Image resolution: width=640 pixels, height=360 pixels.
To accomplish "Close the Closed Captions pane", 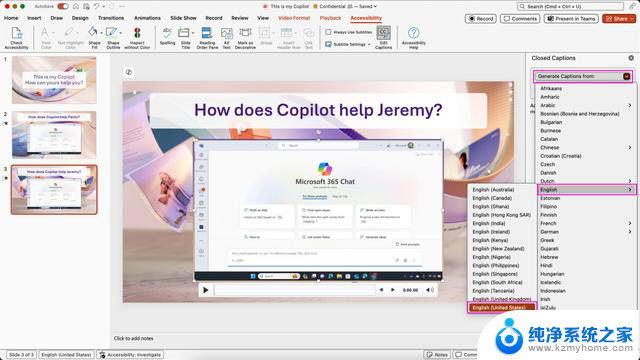I will (631, 58).
